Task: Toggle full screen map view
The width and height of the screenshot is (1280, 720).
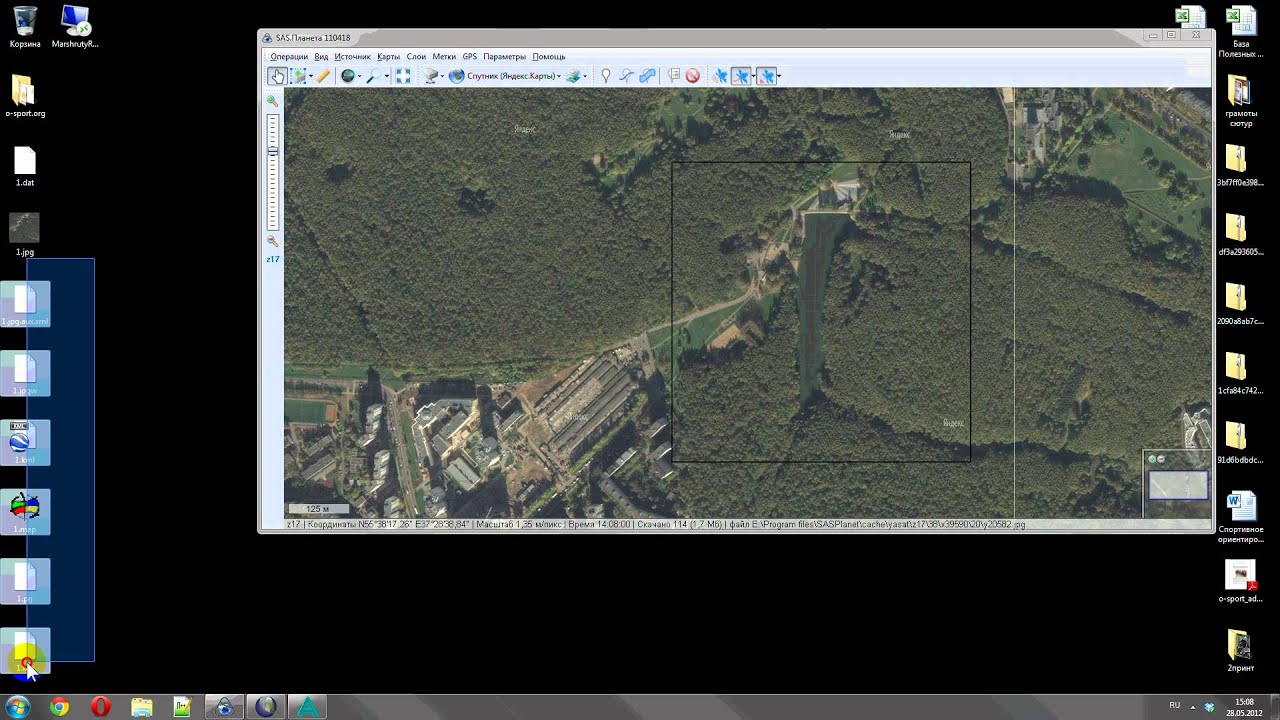Action: click(x=403, y=76)
